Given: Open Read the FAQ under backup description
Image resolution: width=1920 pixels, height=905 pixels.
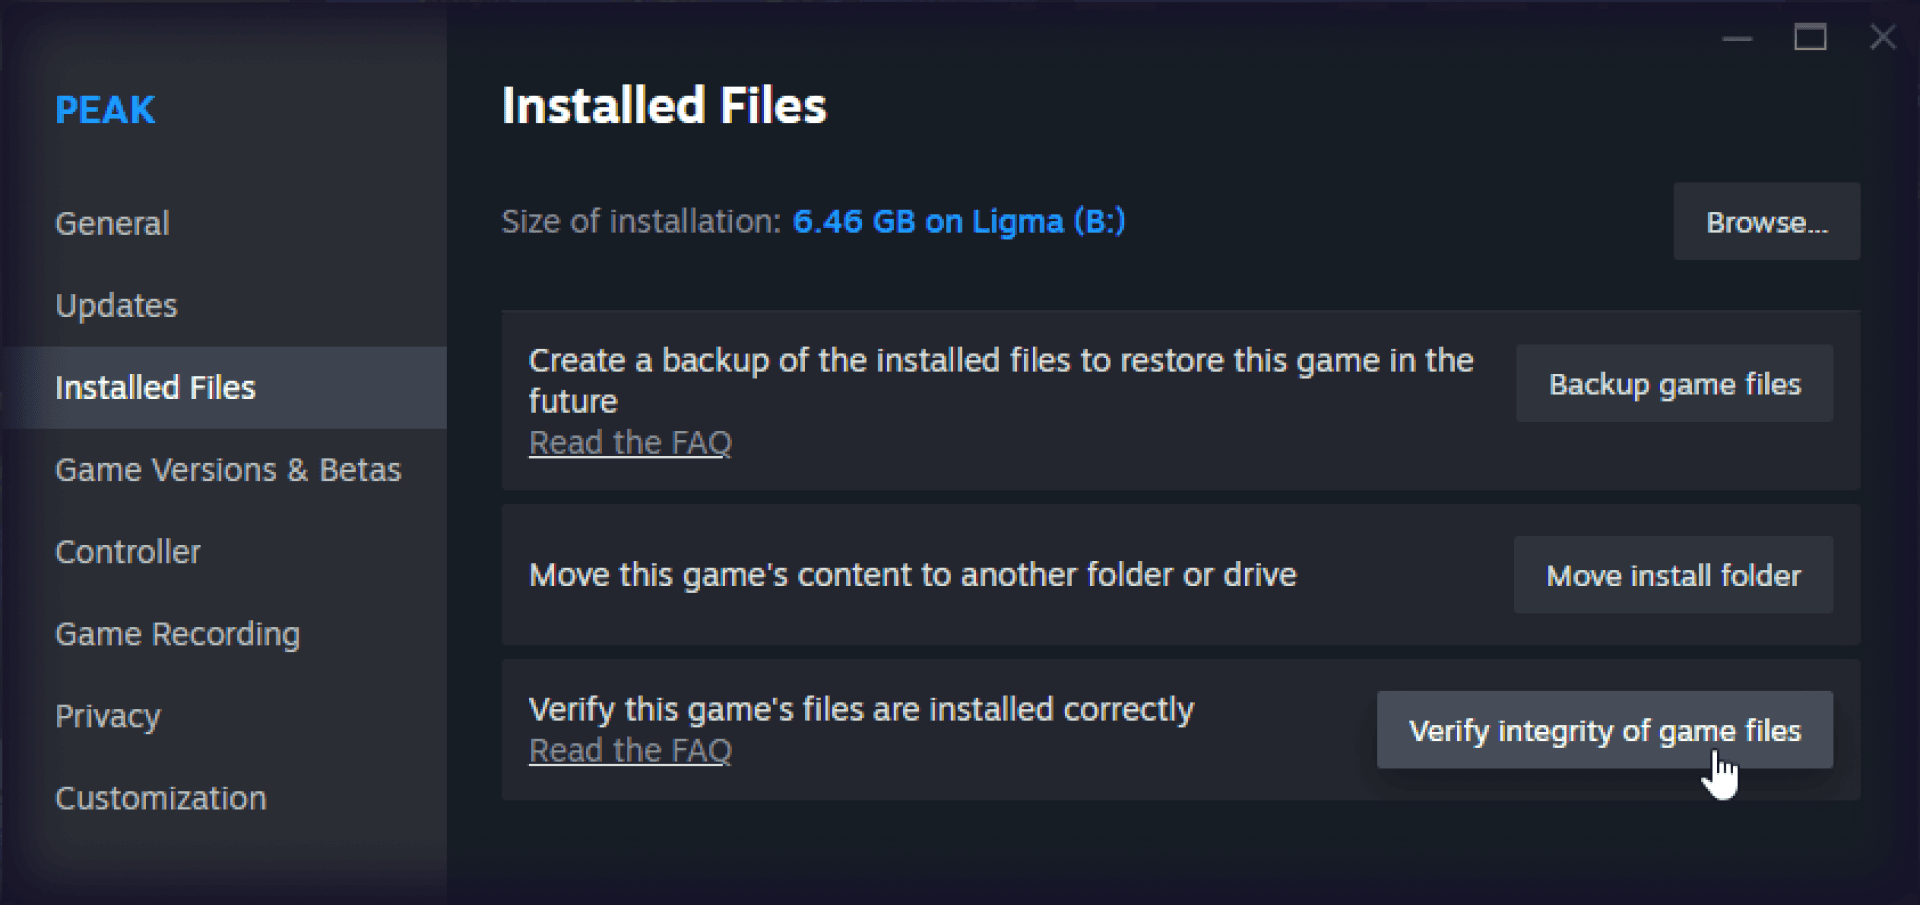Looking at the screenshot, I should click(630, 442).
